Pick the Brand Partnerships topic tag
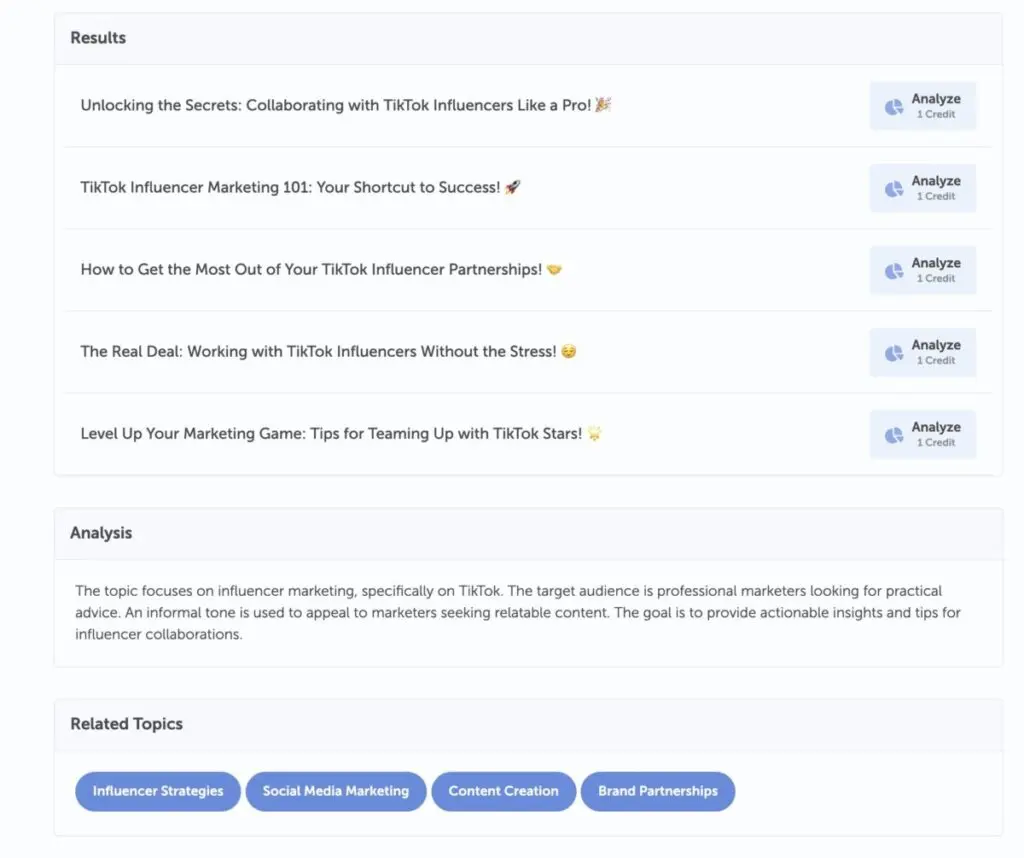 658,791
